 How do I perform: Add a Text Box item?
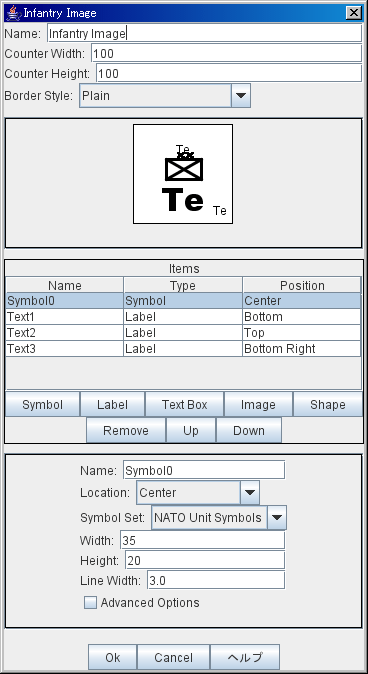click(x=184, y=404)
